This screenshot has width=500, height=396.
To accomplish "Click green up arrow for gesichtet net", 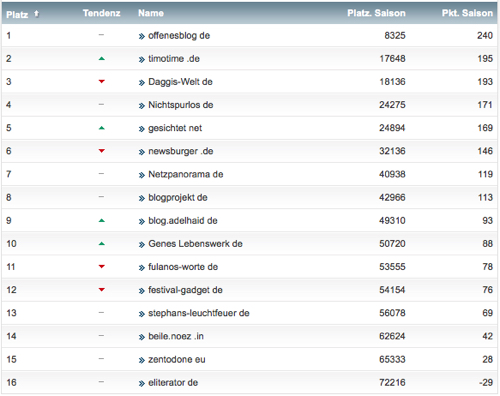I will 102,128.
